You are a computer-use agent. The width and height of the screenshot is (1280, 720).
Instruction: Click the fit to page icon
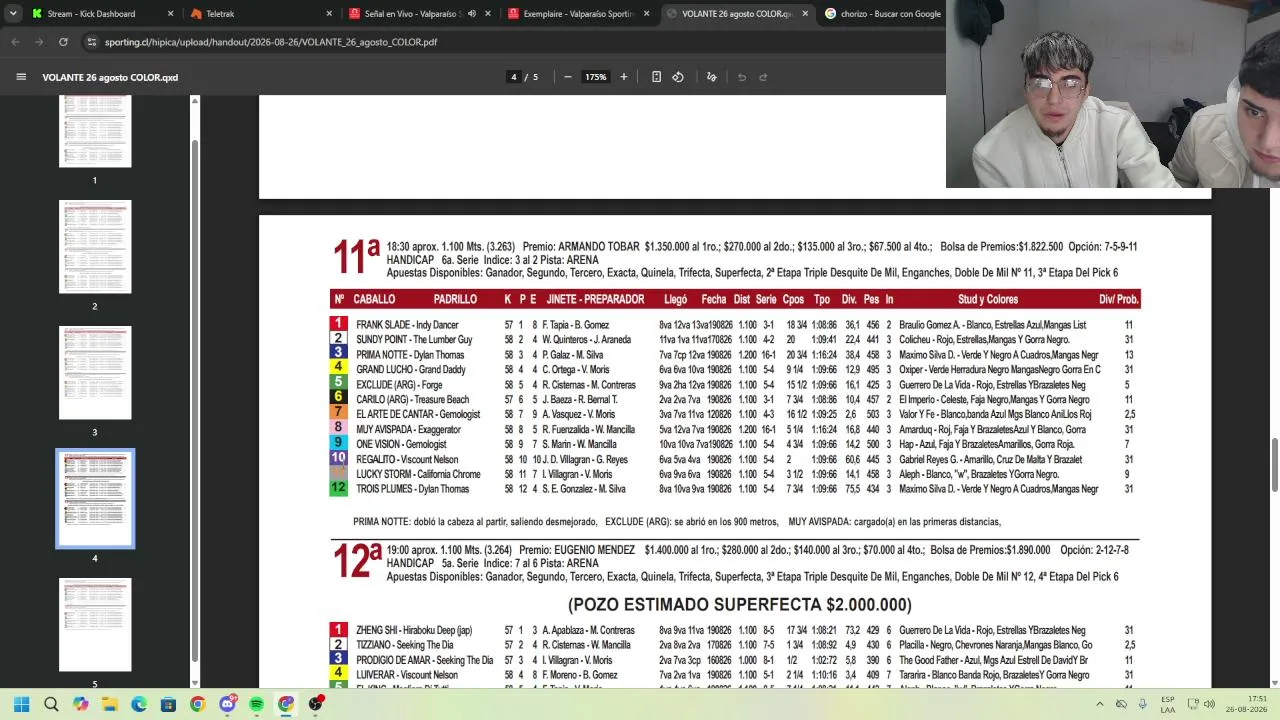656,77
